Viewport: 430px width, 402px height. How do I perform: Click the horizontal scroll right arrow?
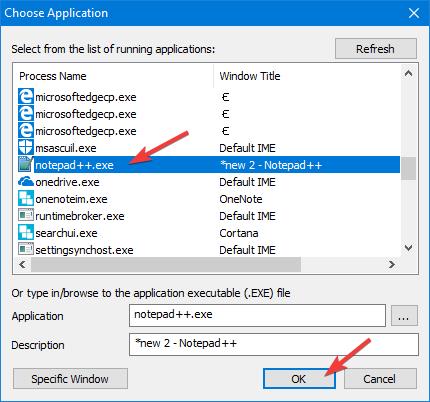pos(392,265)
